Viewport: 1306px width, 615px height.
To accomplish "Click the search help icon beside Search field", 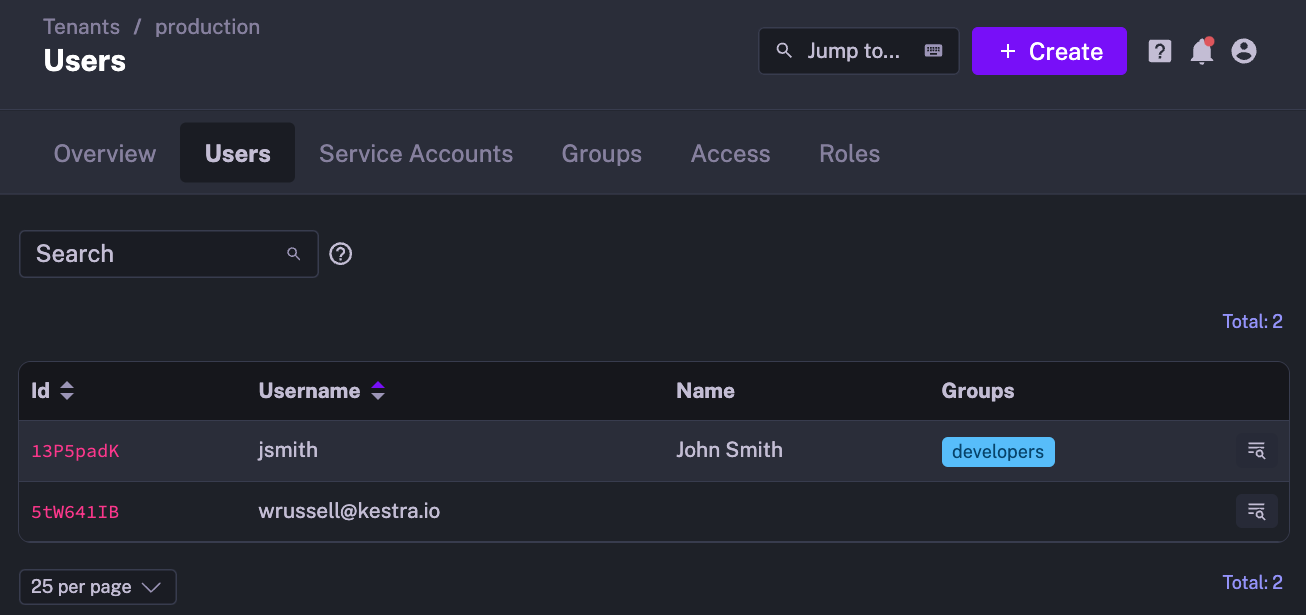I will coord(341,254).
